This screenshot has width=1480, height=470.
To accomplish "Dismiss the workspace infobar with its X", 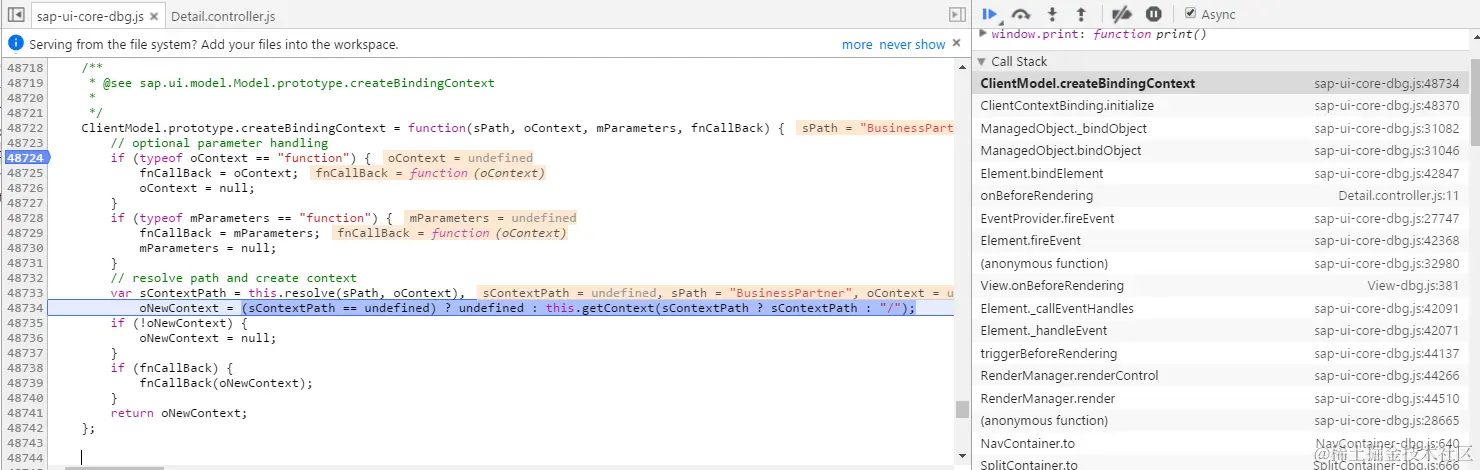I will (957, 42).
